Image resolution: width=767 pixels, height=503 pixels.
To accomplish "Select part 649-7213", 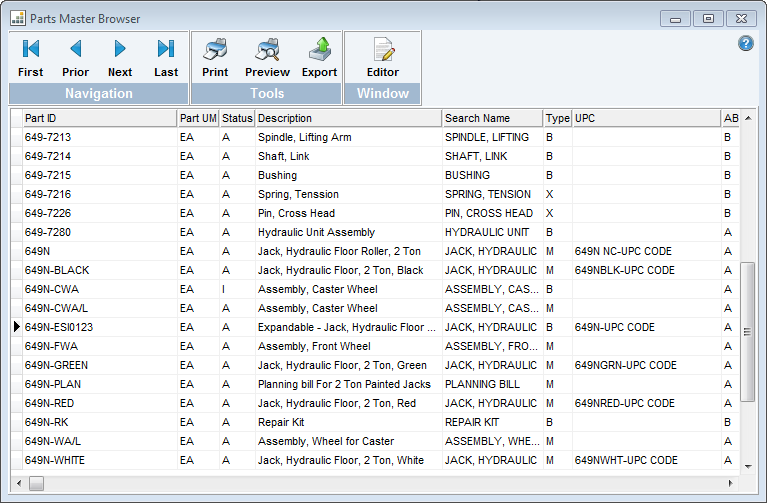I will pyautogui.click(x=48, y=137).
